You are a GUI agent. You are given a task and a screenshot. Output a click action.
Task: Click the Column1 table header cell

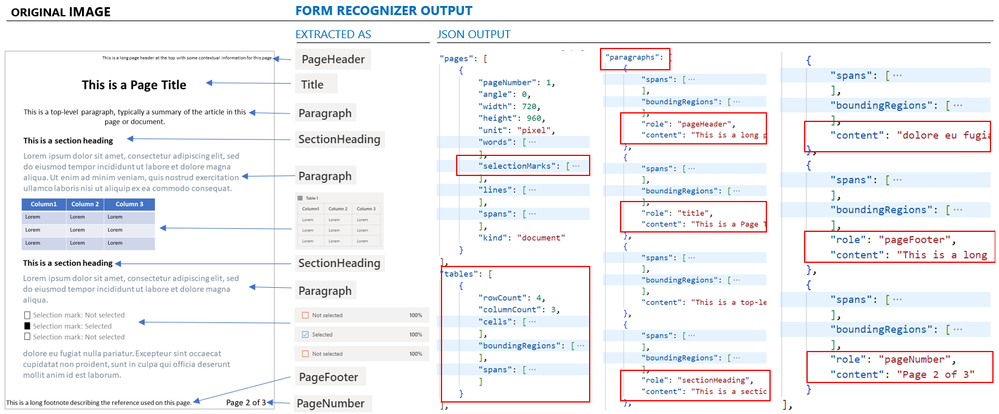click(x=44, y=204)
